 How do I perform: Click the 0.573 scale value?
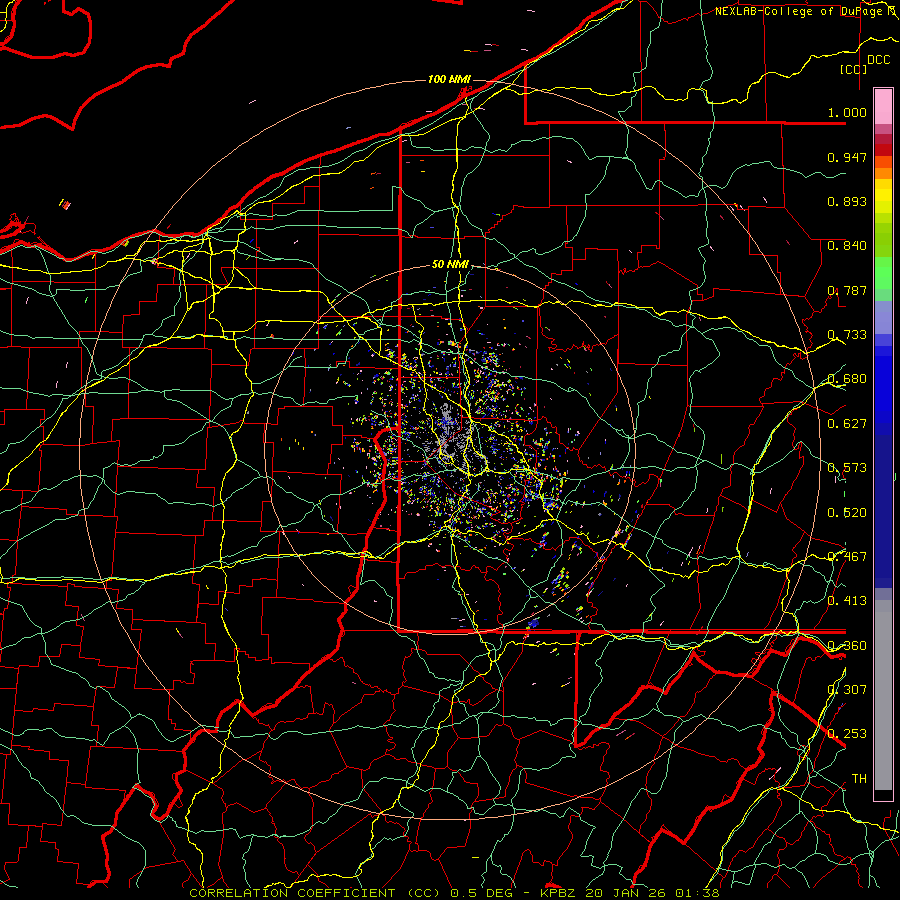tap(847, 467)
